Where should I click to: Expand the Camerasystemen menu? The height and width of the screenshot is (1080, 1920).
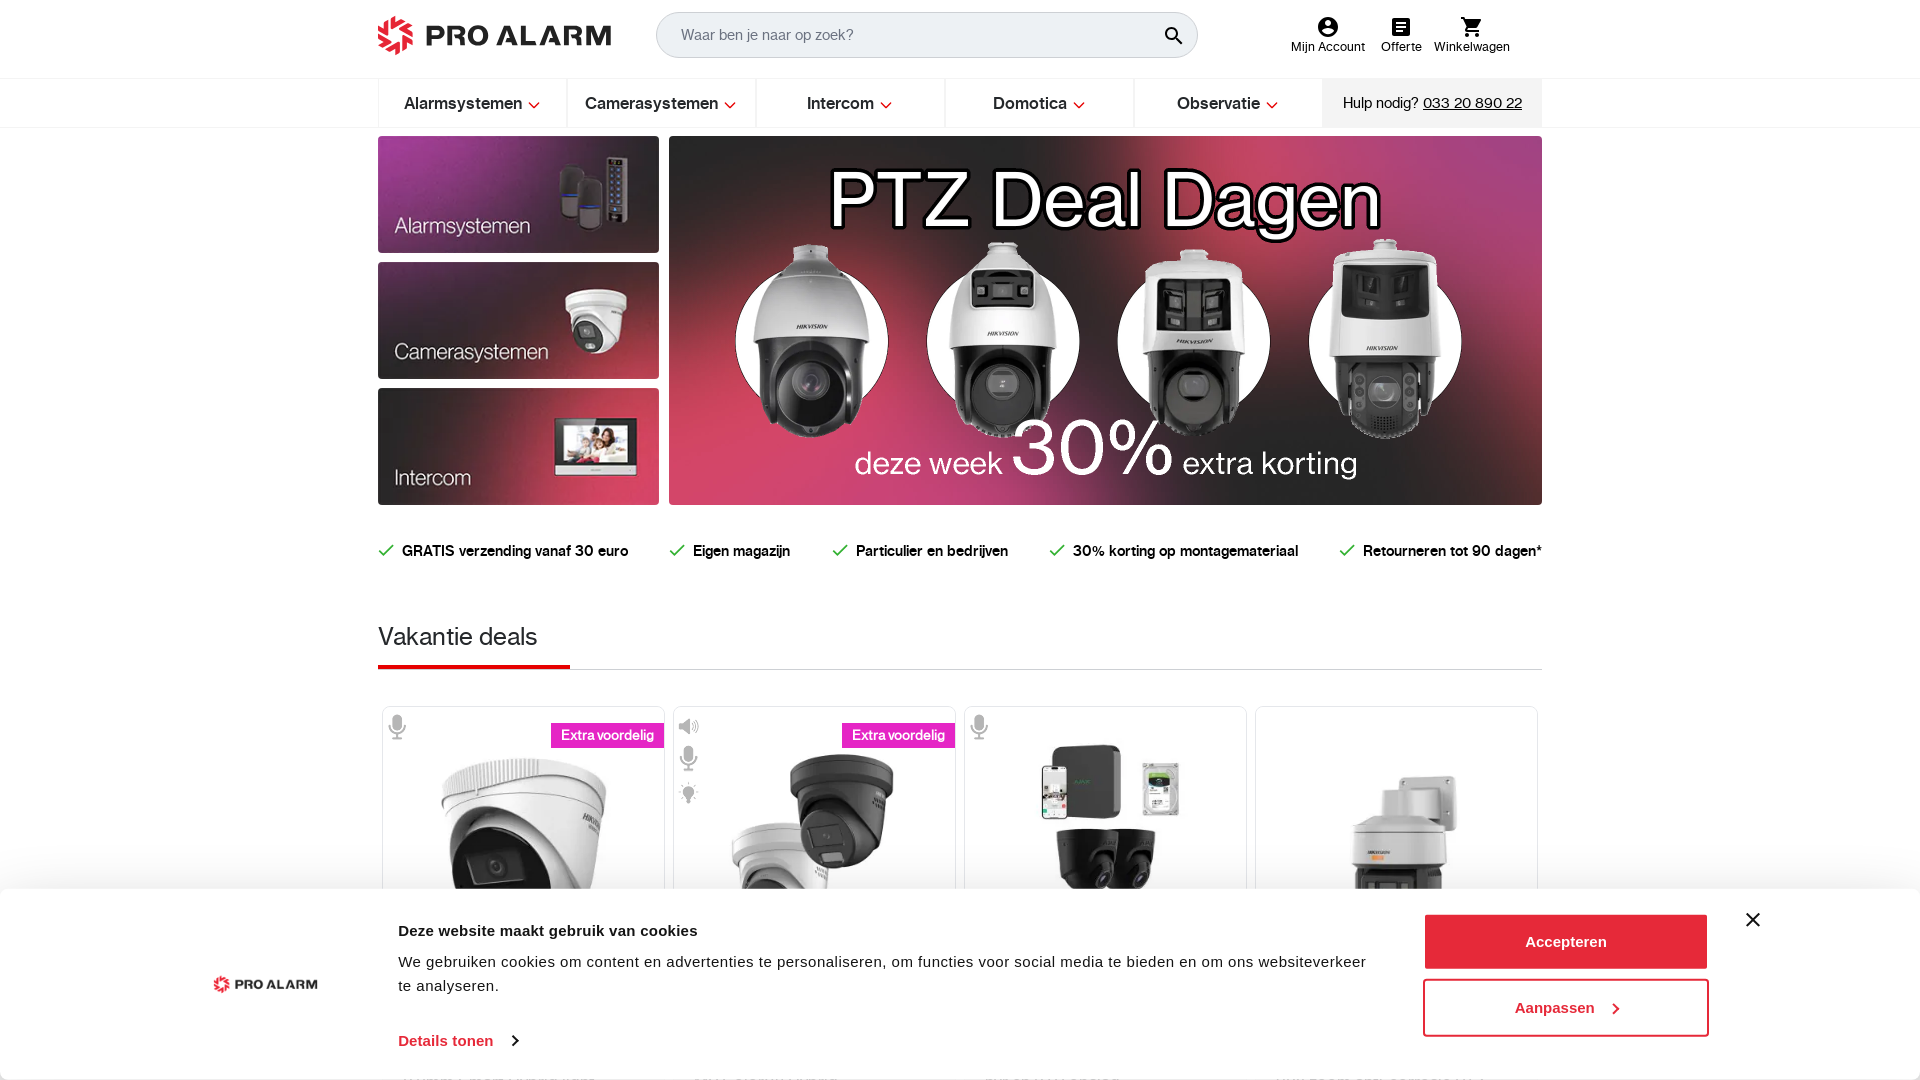pos(661,103)
